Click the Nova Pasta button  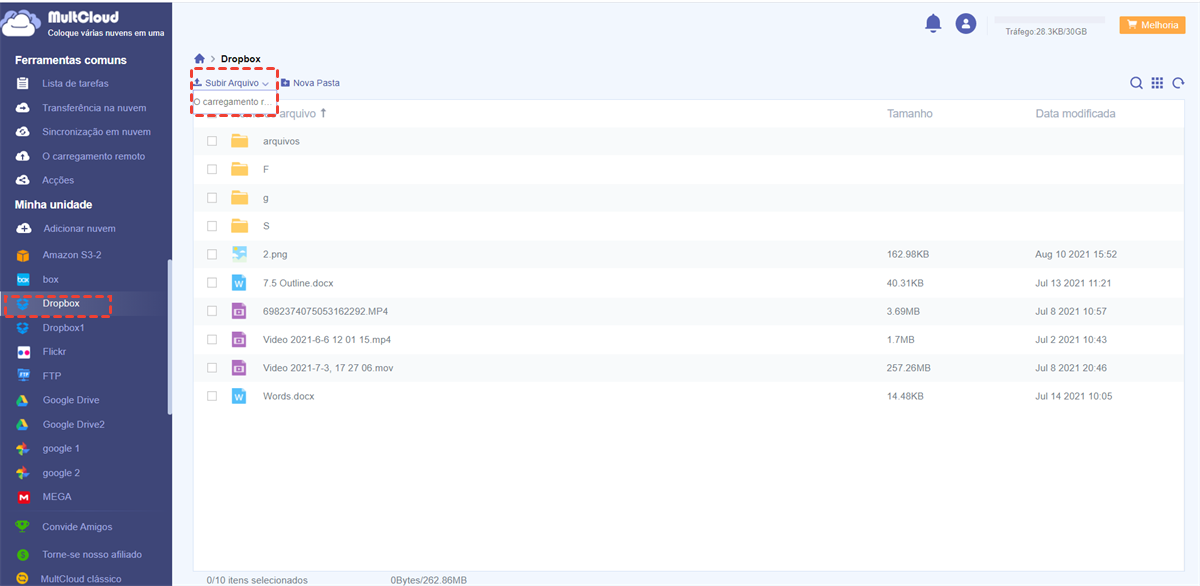click(310, 83)
